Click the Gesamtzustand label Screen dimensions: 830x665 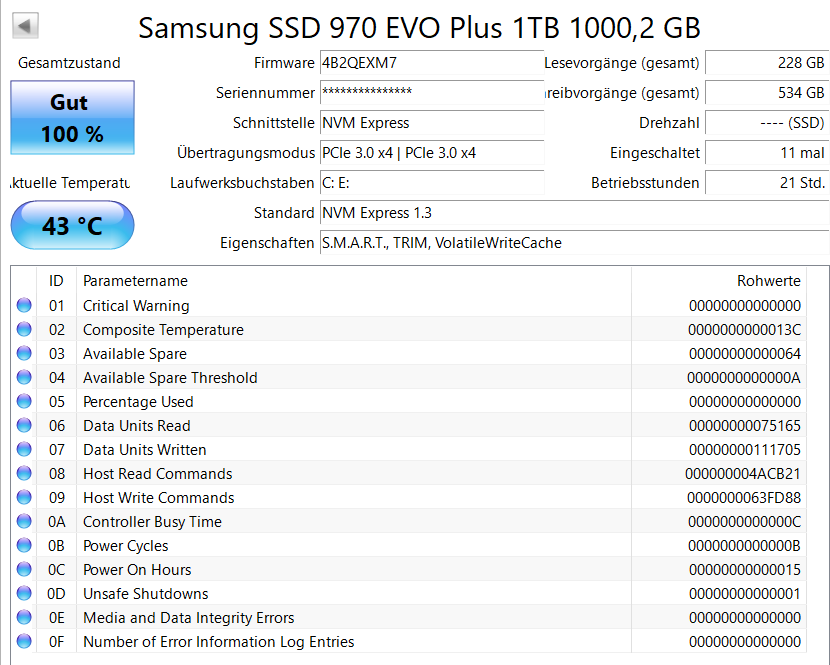click(x=69, y=63)
